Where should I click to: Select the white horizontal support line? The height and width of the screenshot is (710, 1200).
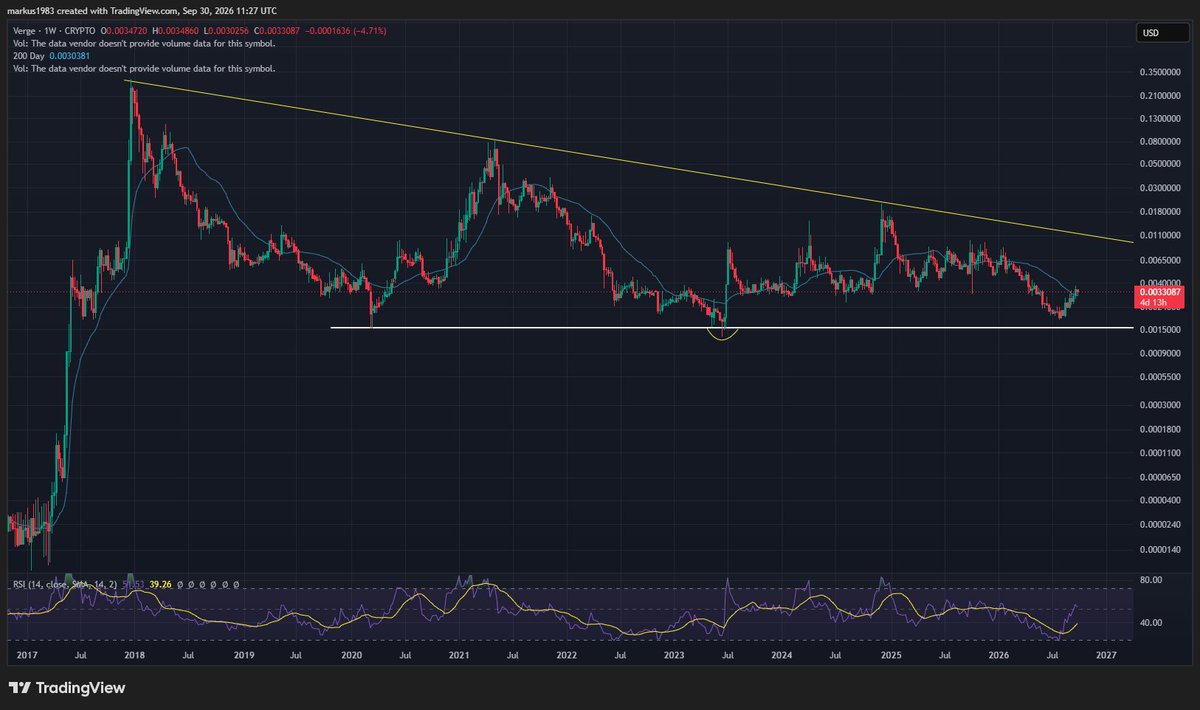click(730, 327)
